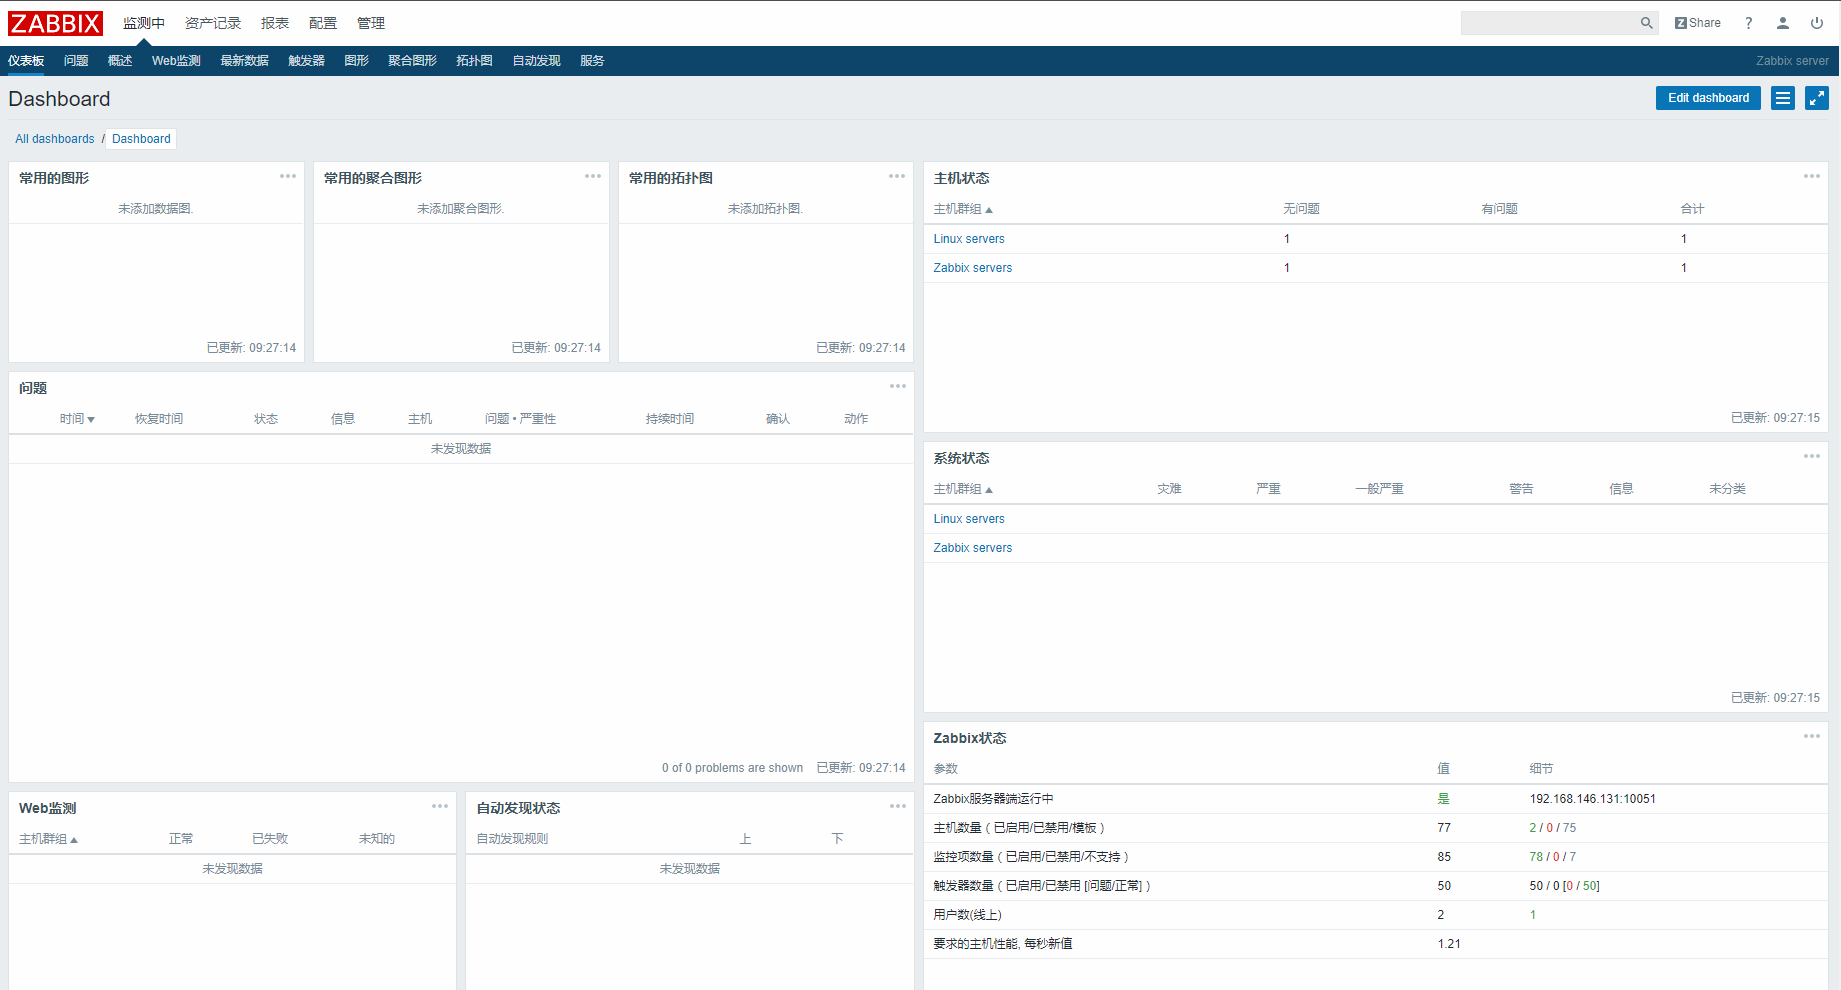This screenshot has height=990, width=1841.
Task: Open 主机状态 widget options menu
Action: [1812, 176]
